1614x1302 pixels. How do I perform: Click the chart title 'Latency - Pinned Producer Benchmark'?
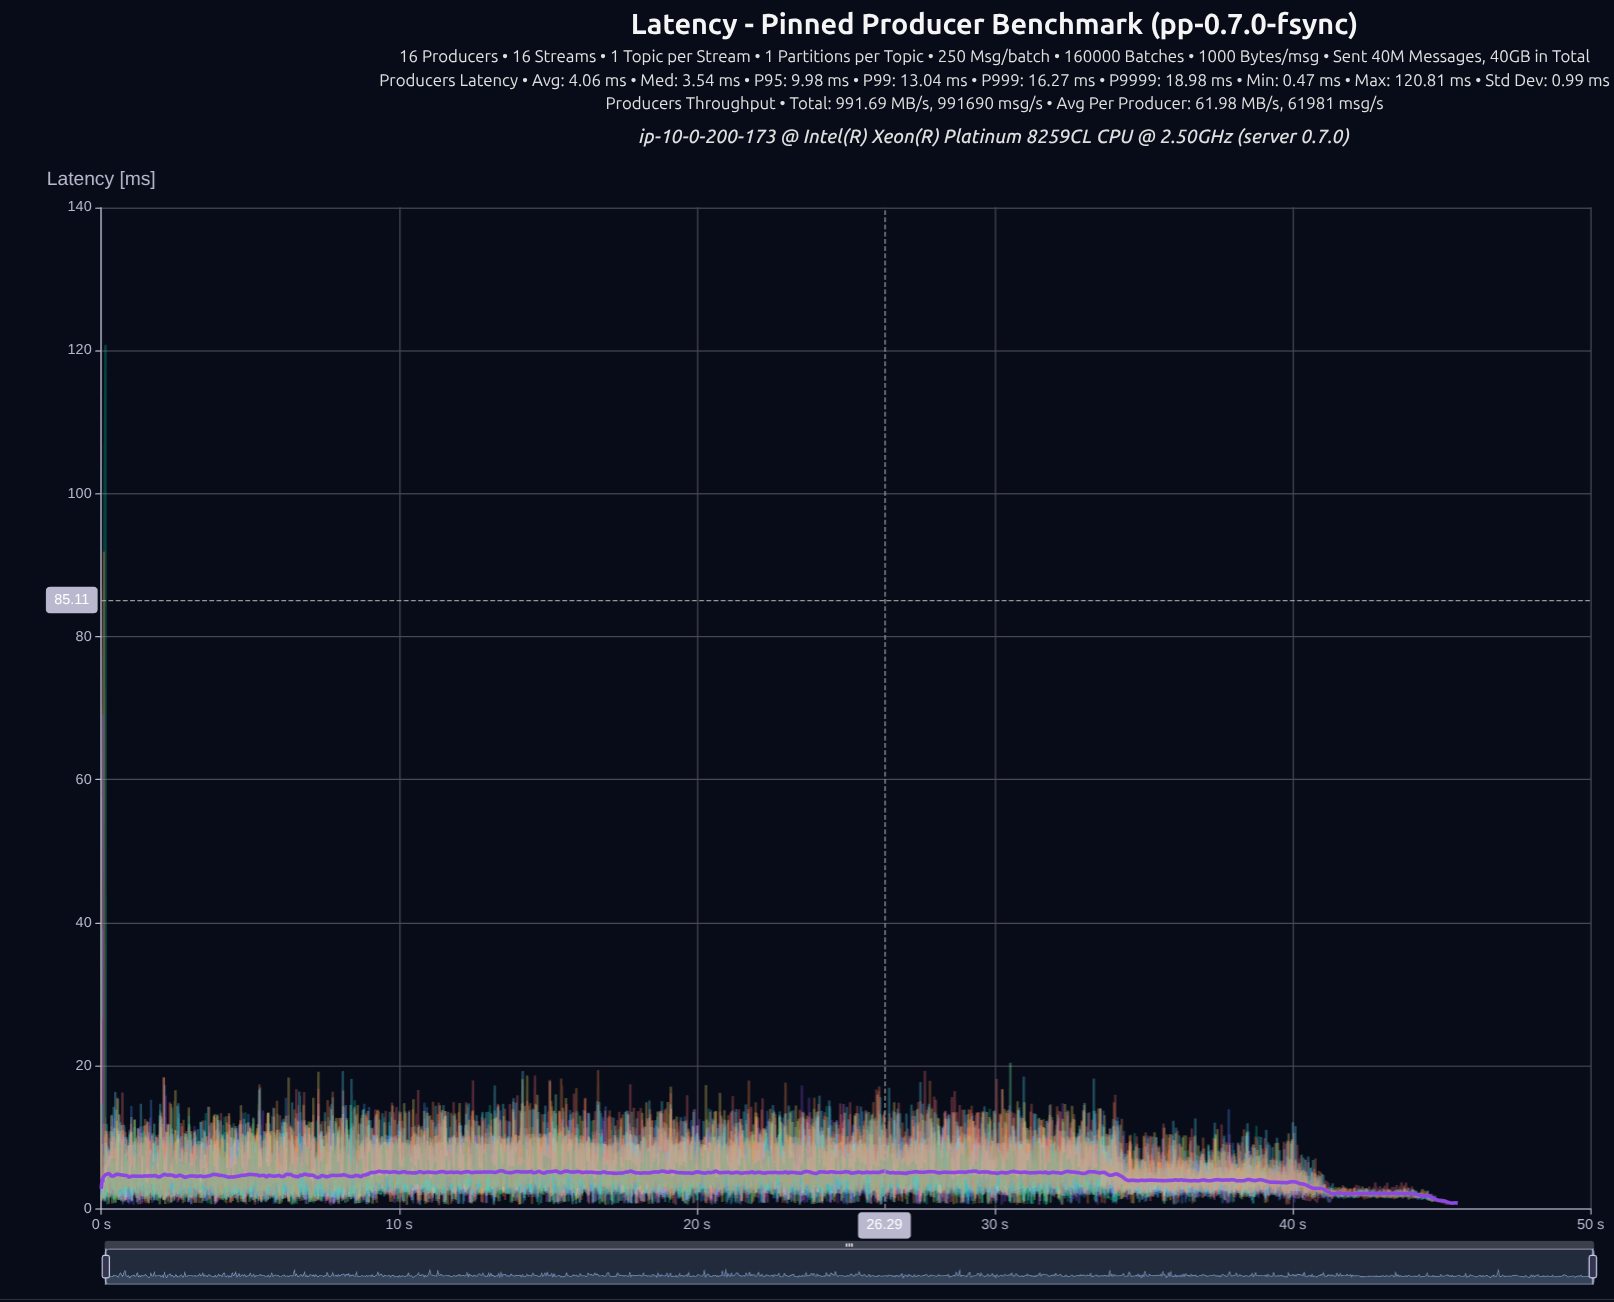pyautogui.click(x=993, y=25)
